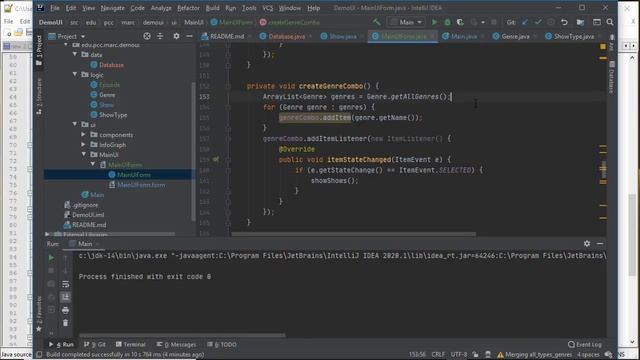Screen dimensions: 640x360
Task: Expand the components folder
Action: pyautogui.click(x=84, y=134)
